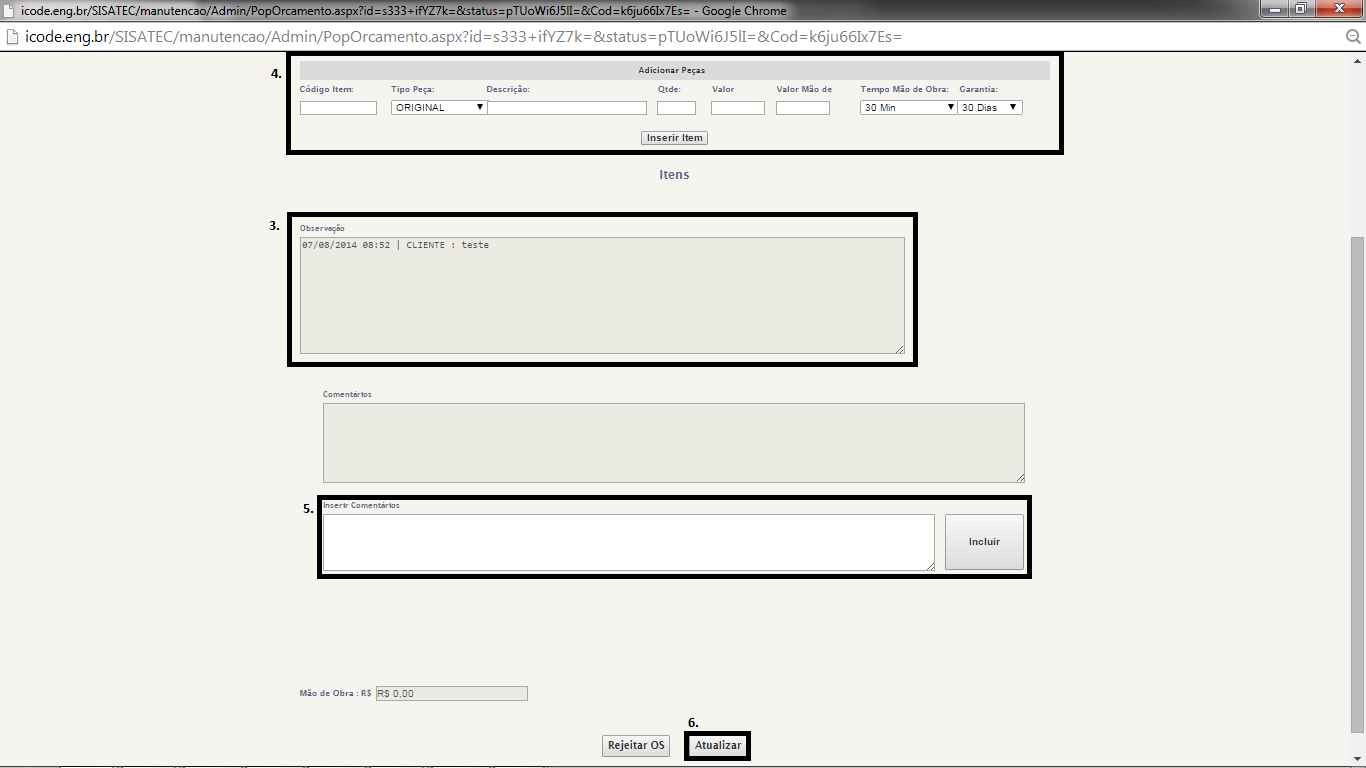Click the Comentários read-only text area

tap(674, 443)
